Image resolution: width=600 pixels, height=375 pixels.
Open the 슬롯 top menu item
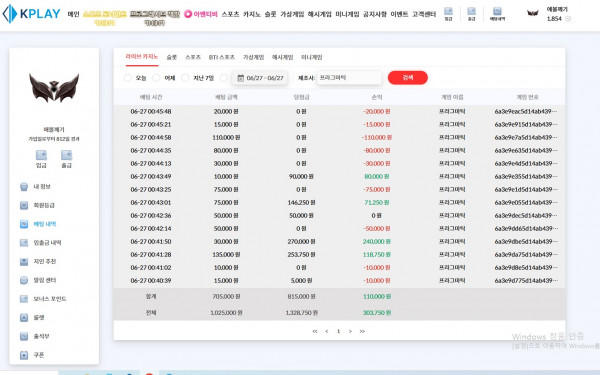(270, 14)
